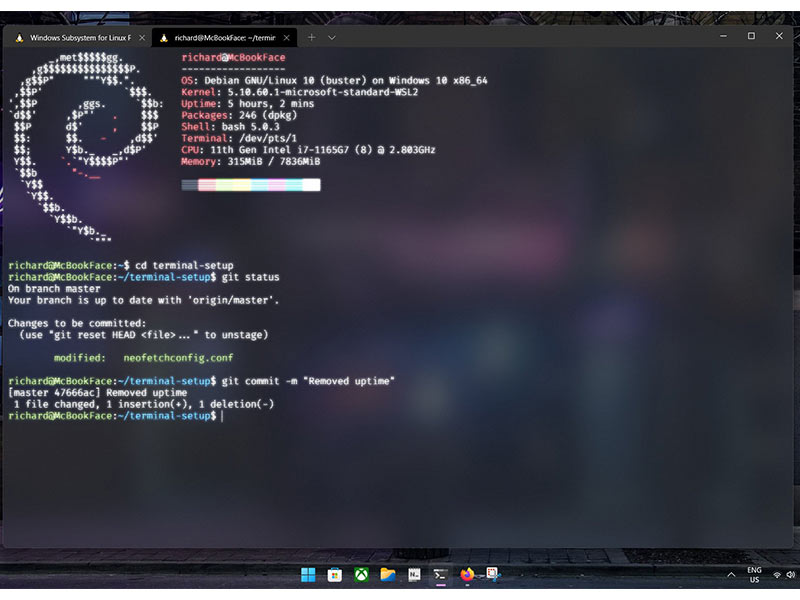The height and width of the screenshot is (600, 800).
Task: Open a new terminal tab
Action: [x=311, y=37]
